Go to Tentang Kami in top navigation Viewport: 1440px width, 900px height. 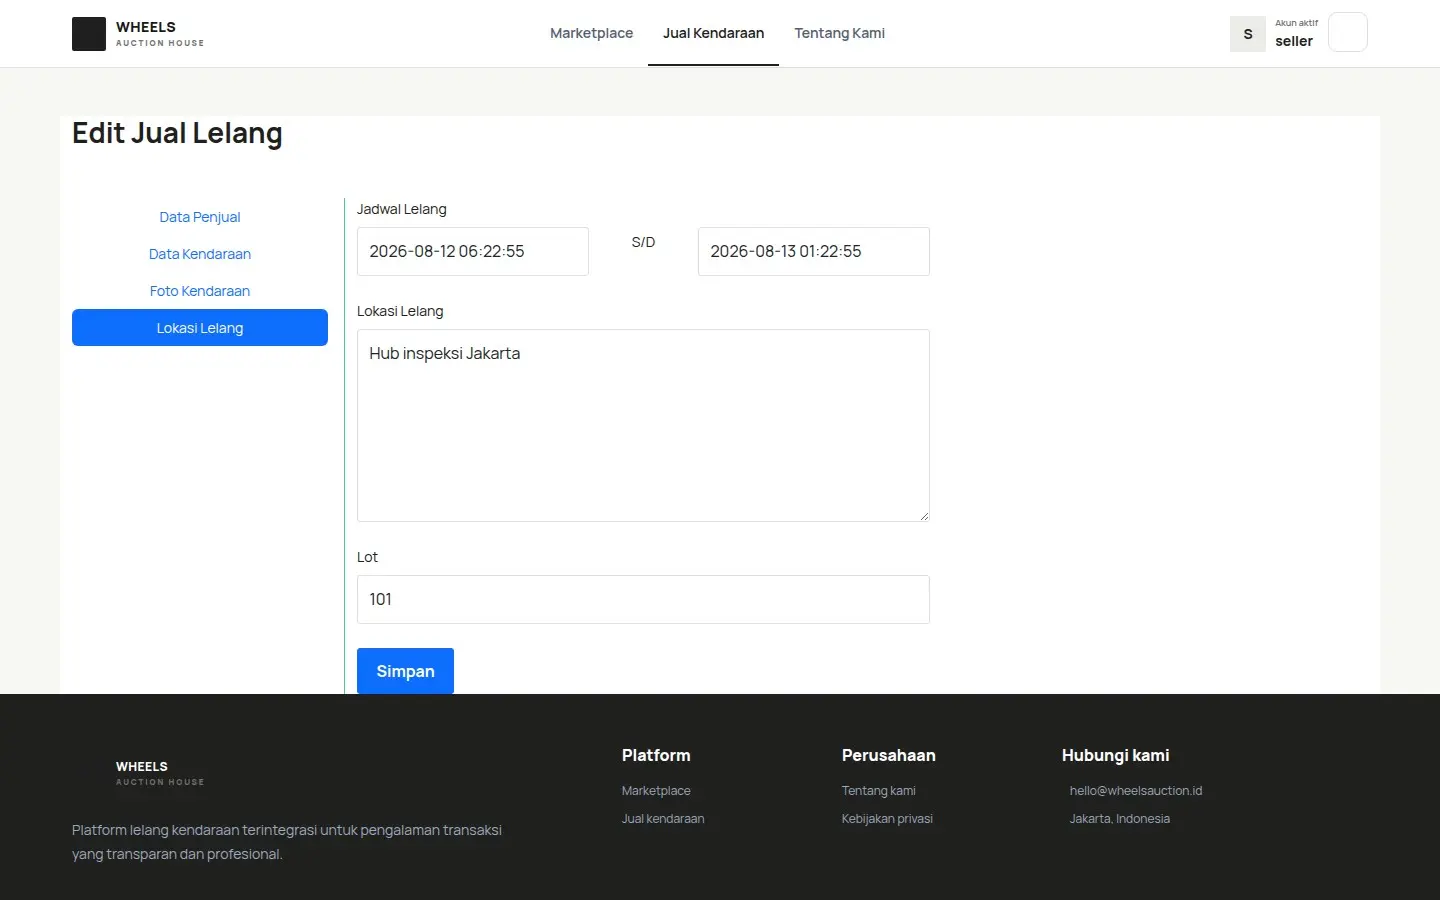839,33
